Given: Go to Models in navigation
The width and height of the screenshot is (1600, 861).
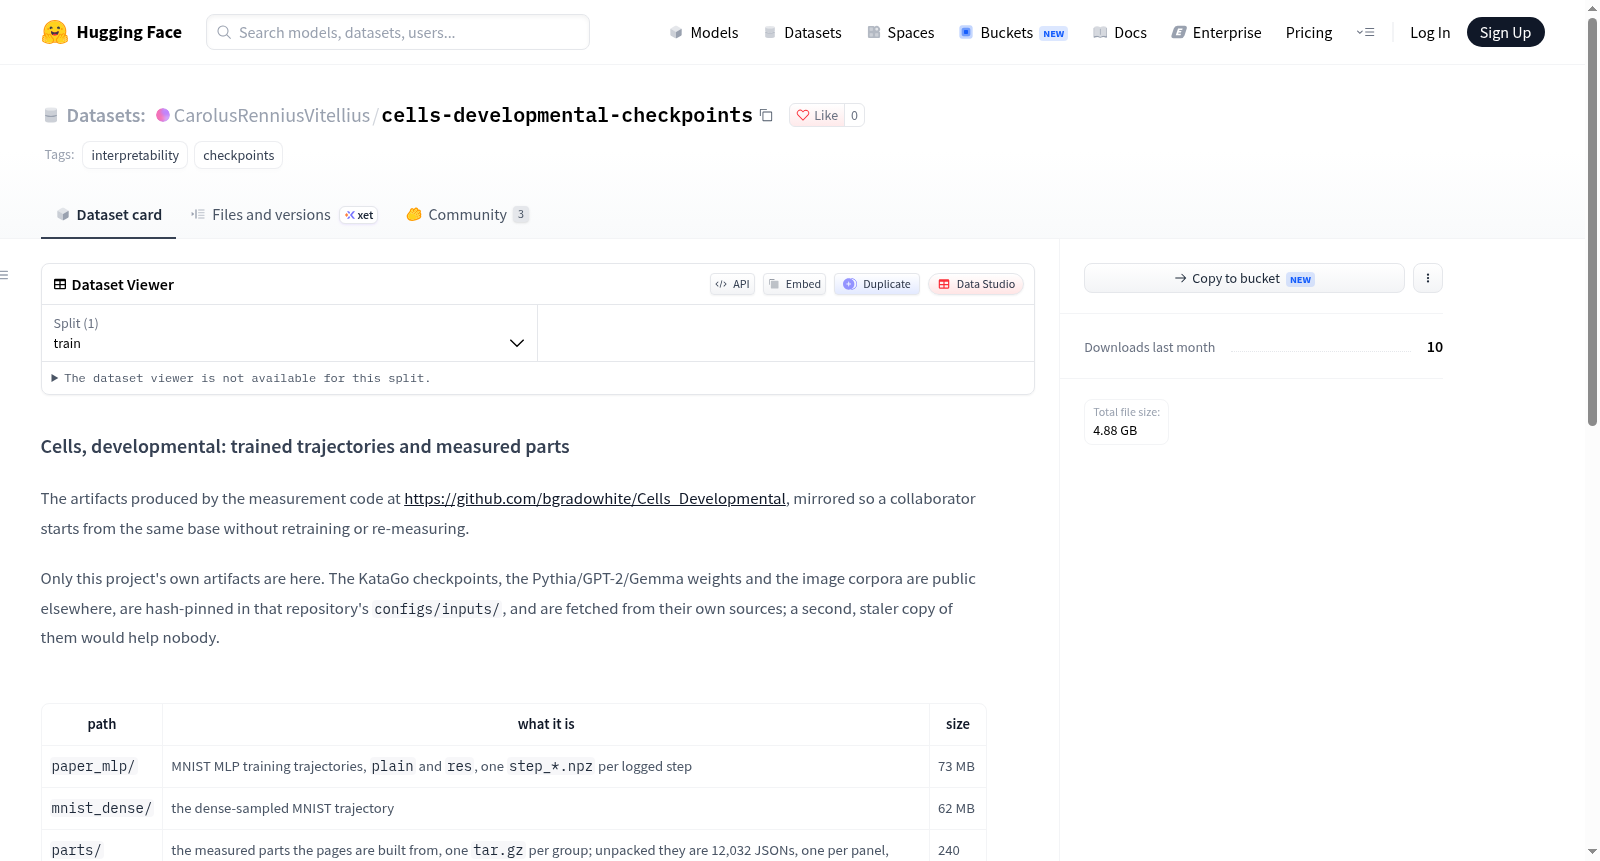Looking at the screenshot, I should [x=704, y=32].
